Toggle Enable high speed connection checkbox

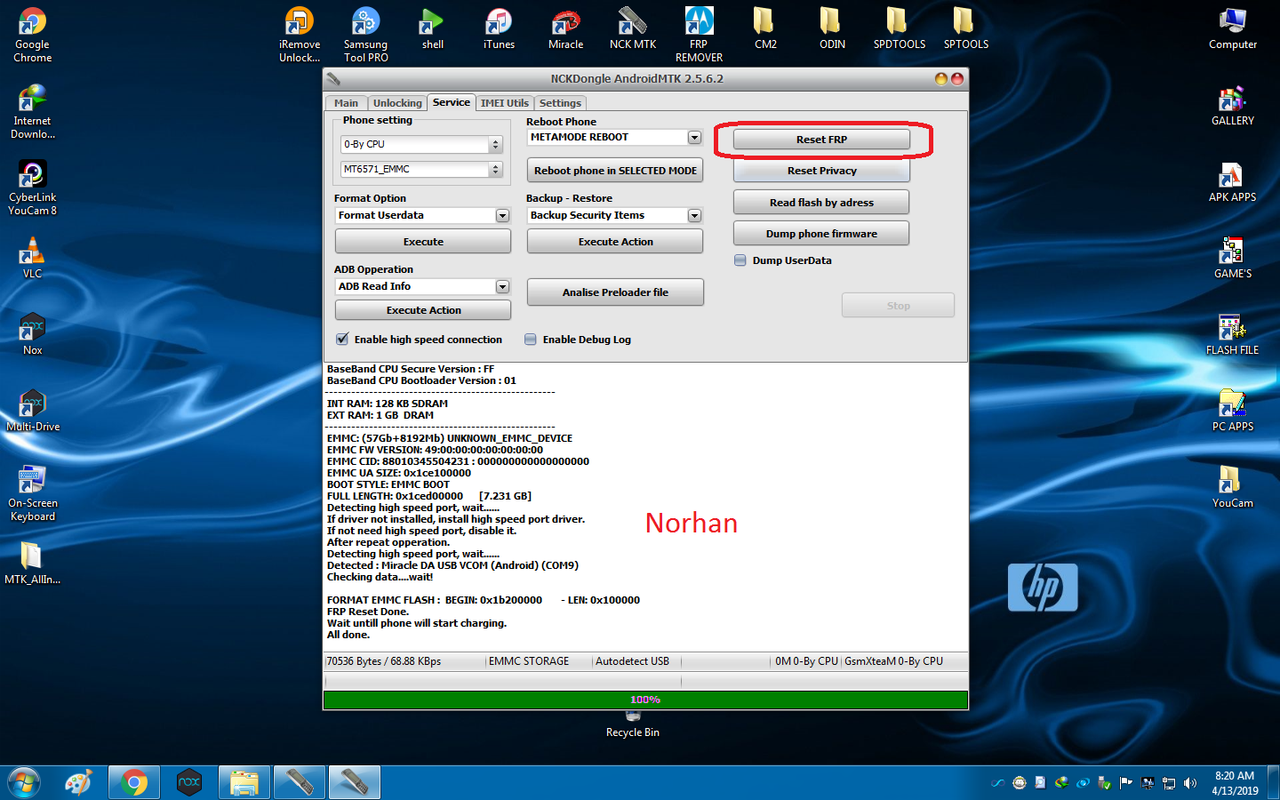342,339
